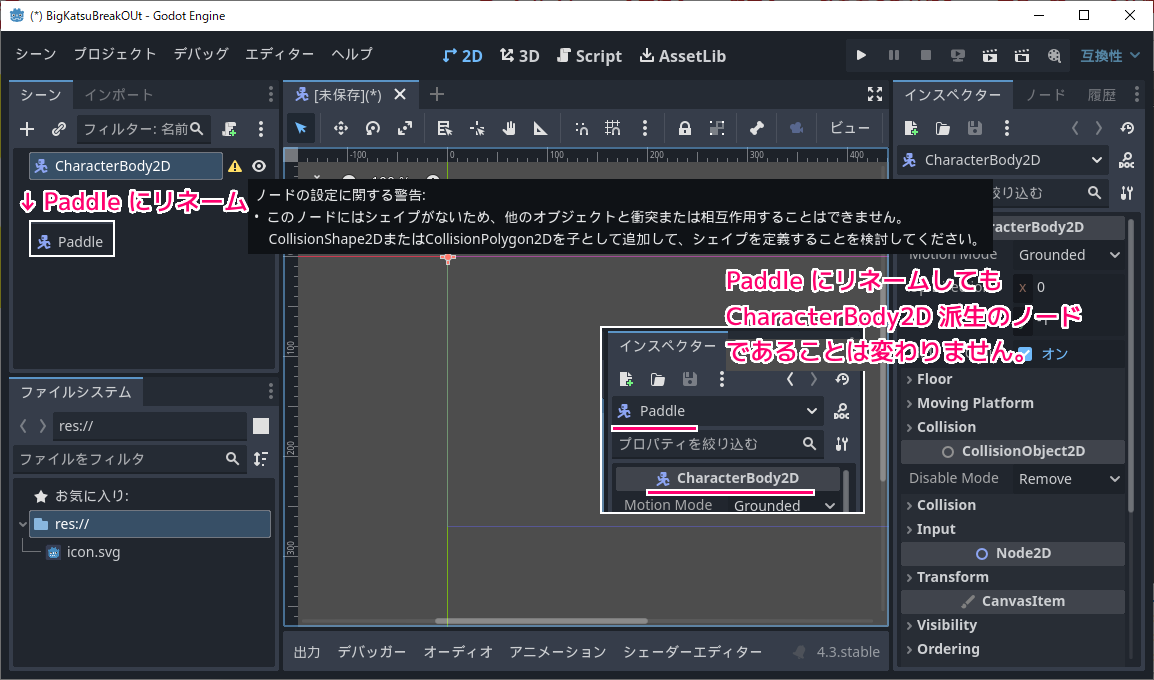Open the デバッグ menu

pos(201,54)
